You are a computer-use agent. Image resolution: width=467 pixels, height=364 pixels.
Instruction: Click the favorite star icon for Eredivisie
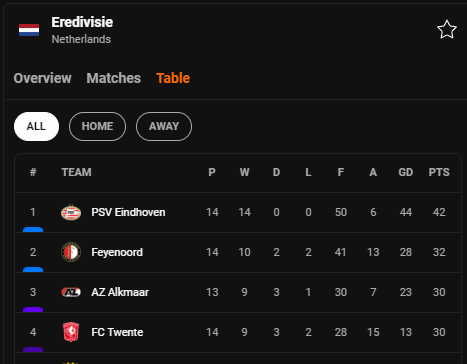447,30
